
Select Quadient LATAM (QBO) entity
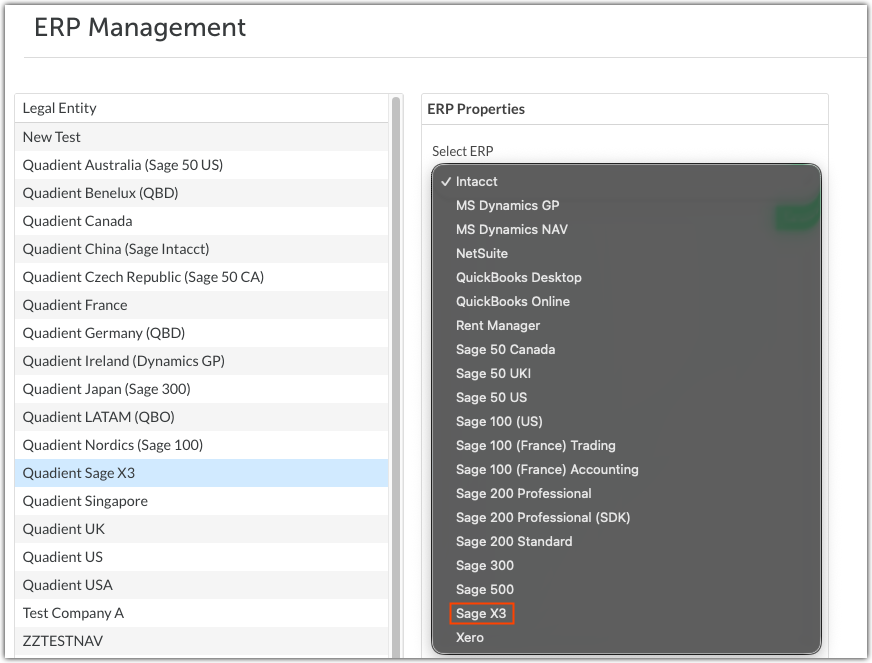(x=201, y=417)
